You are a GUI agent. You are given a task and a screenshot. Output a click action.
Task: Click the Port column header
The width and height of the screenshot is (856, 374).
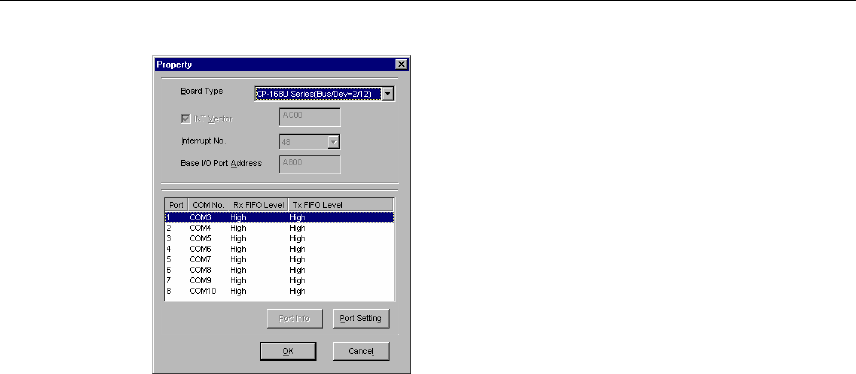pyautogui.click(x=176, y=205)
